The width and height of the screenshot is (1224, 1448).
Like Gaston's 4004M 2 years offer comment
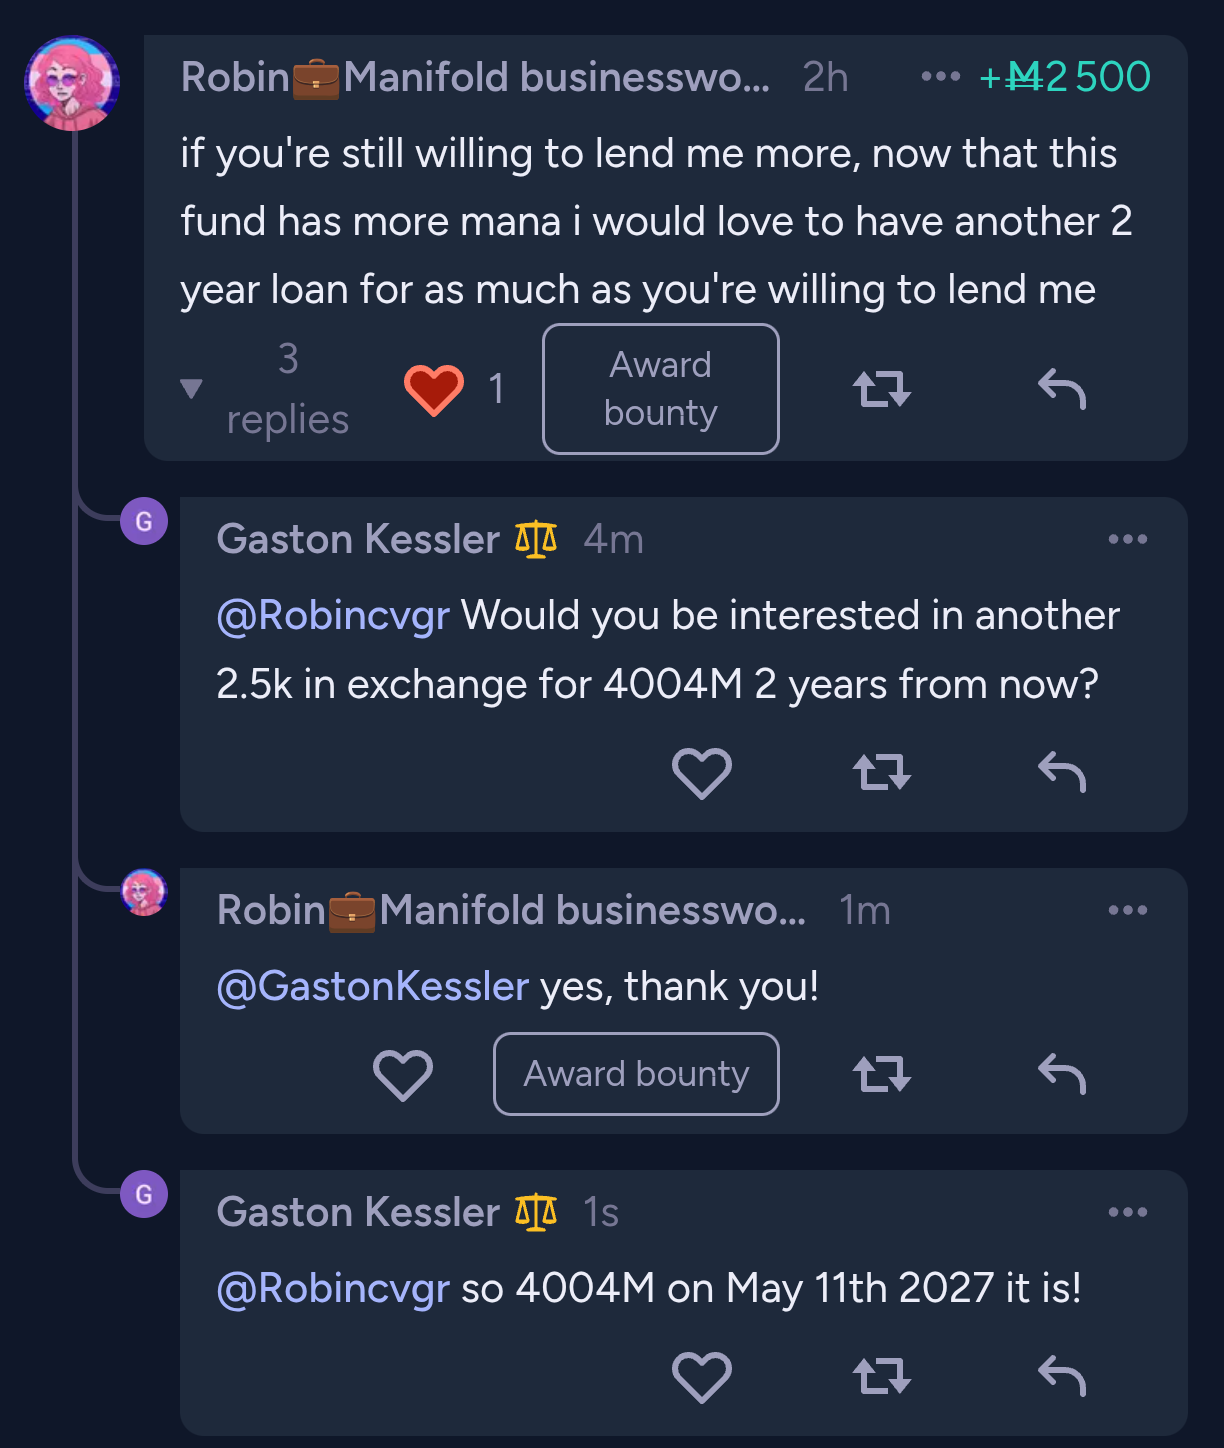(x=702, y=773)
